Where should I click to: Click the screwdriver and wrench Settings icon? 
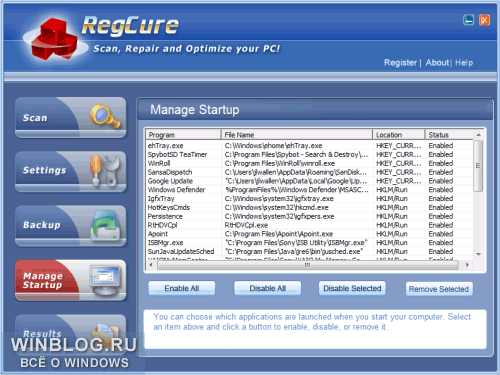(x=105, y=171)
